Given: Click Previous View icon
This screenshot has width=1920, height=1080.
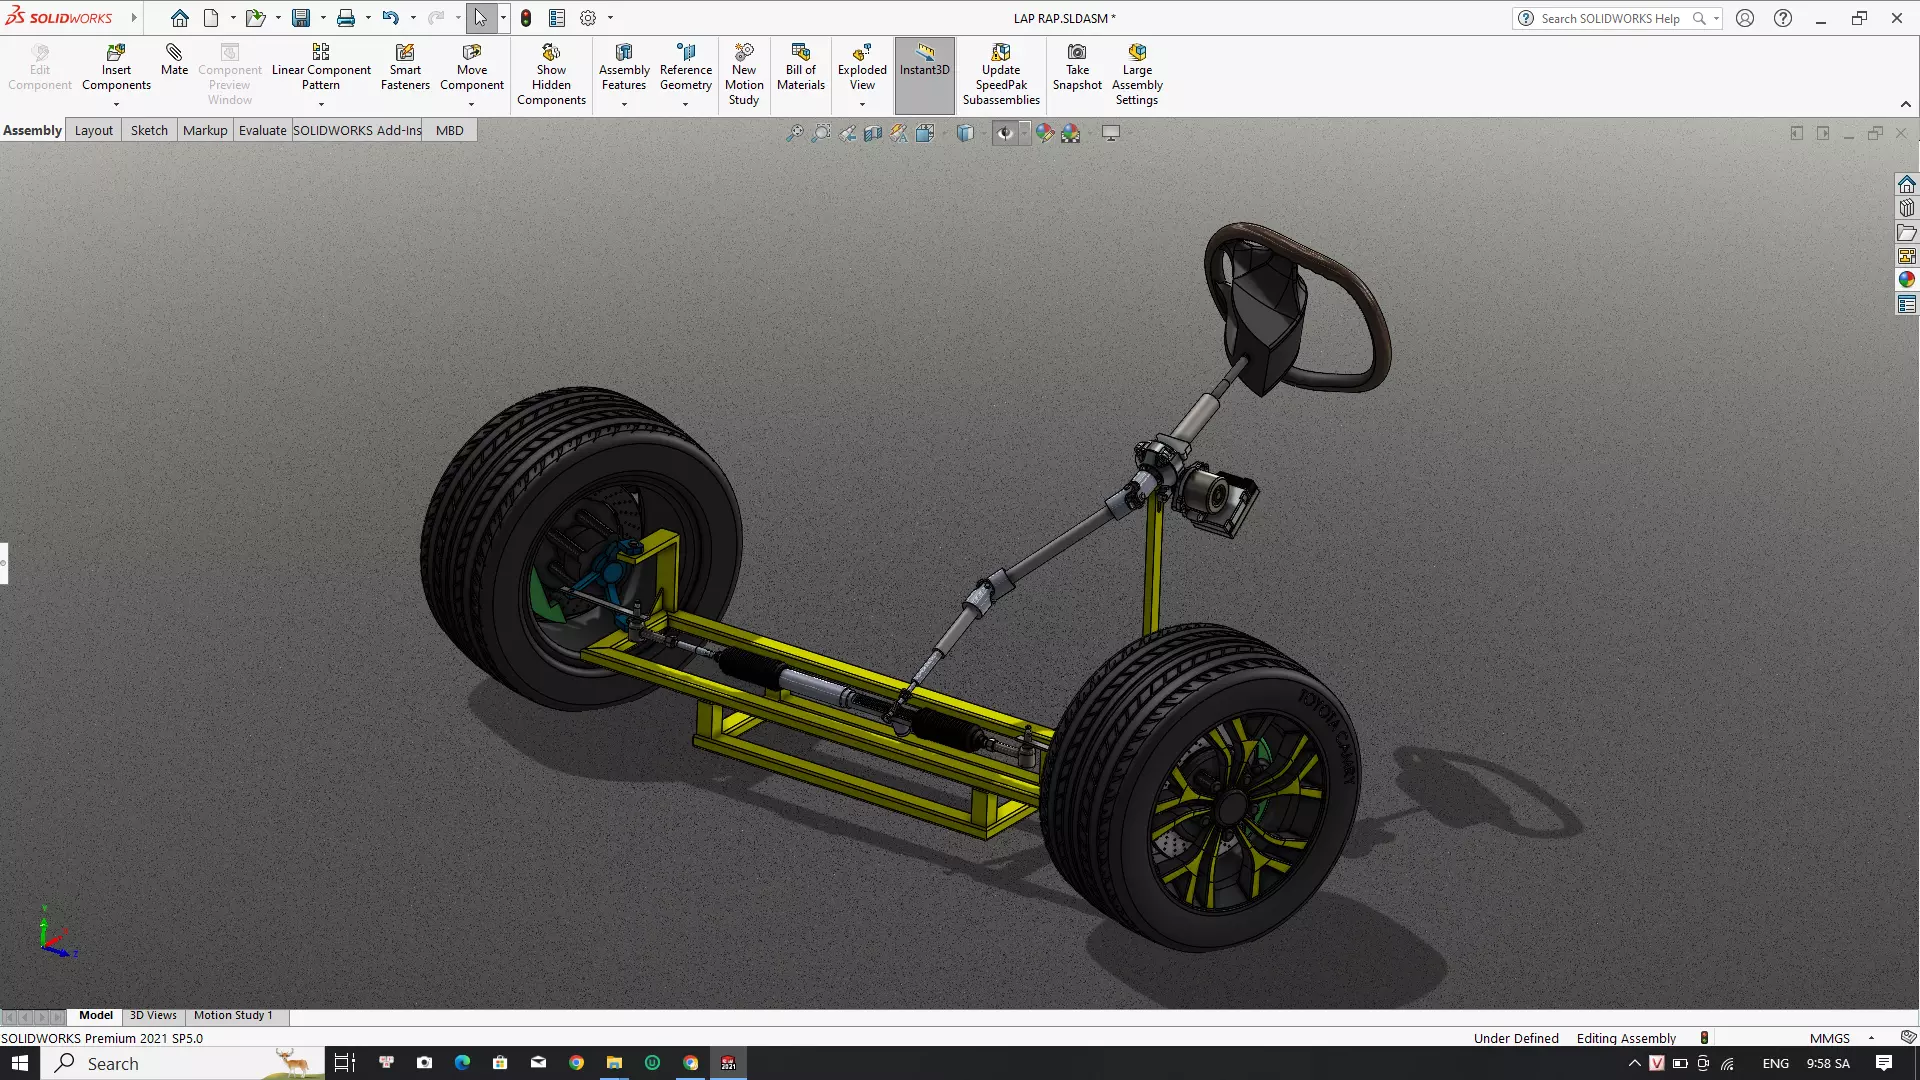Looking at the screenshot, I should (x=848, y=133).
